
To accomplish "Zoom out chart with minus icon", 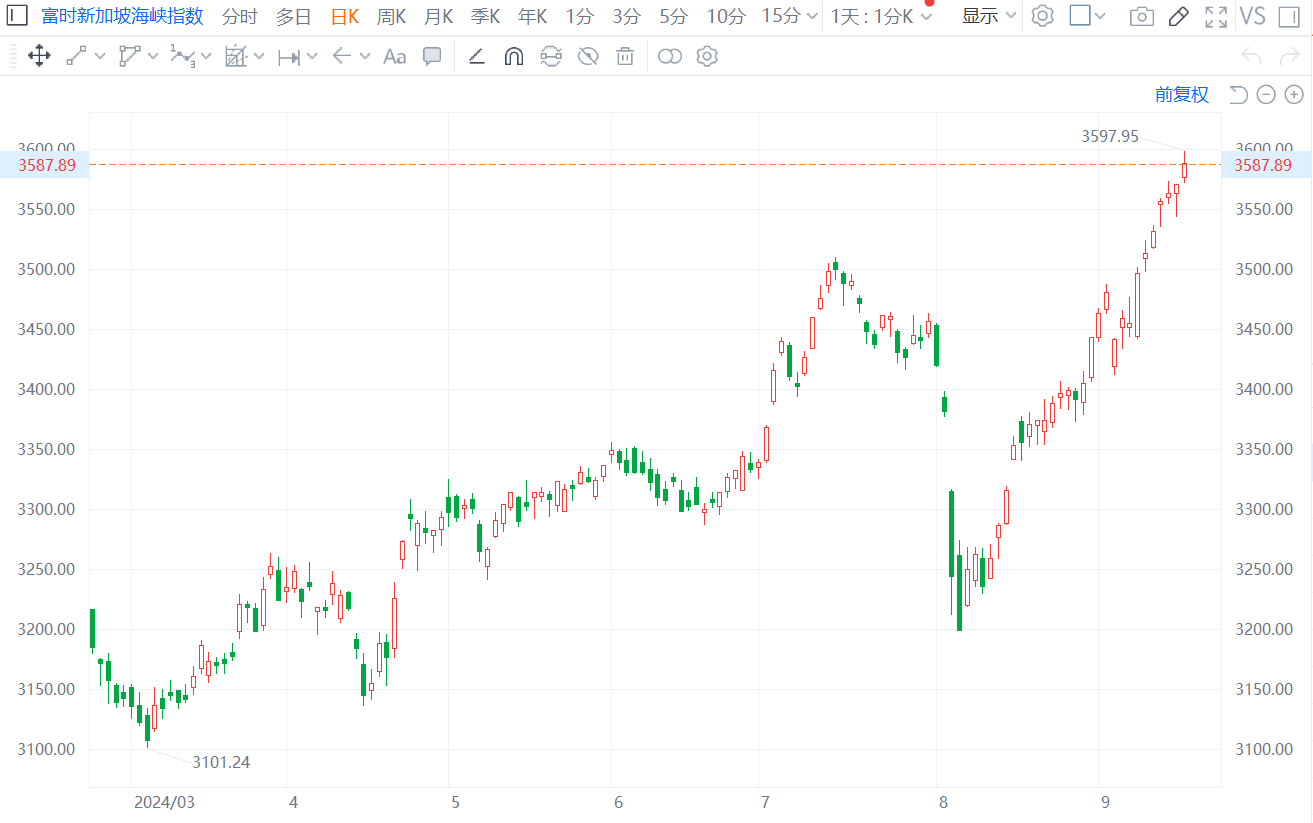I will point(1266,95).
